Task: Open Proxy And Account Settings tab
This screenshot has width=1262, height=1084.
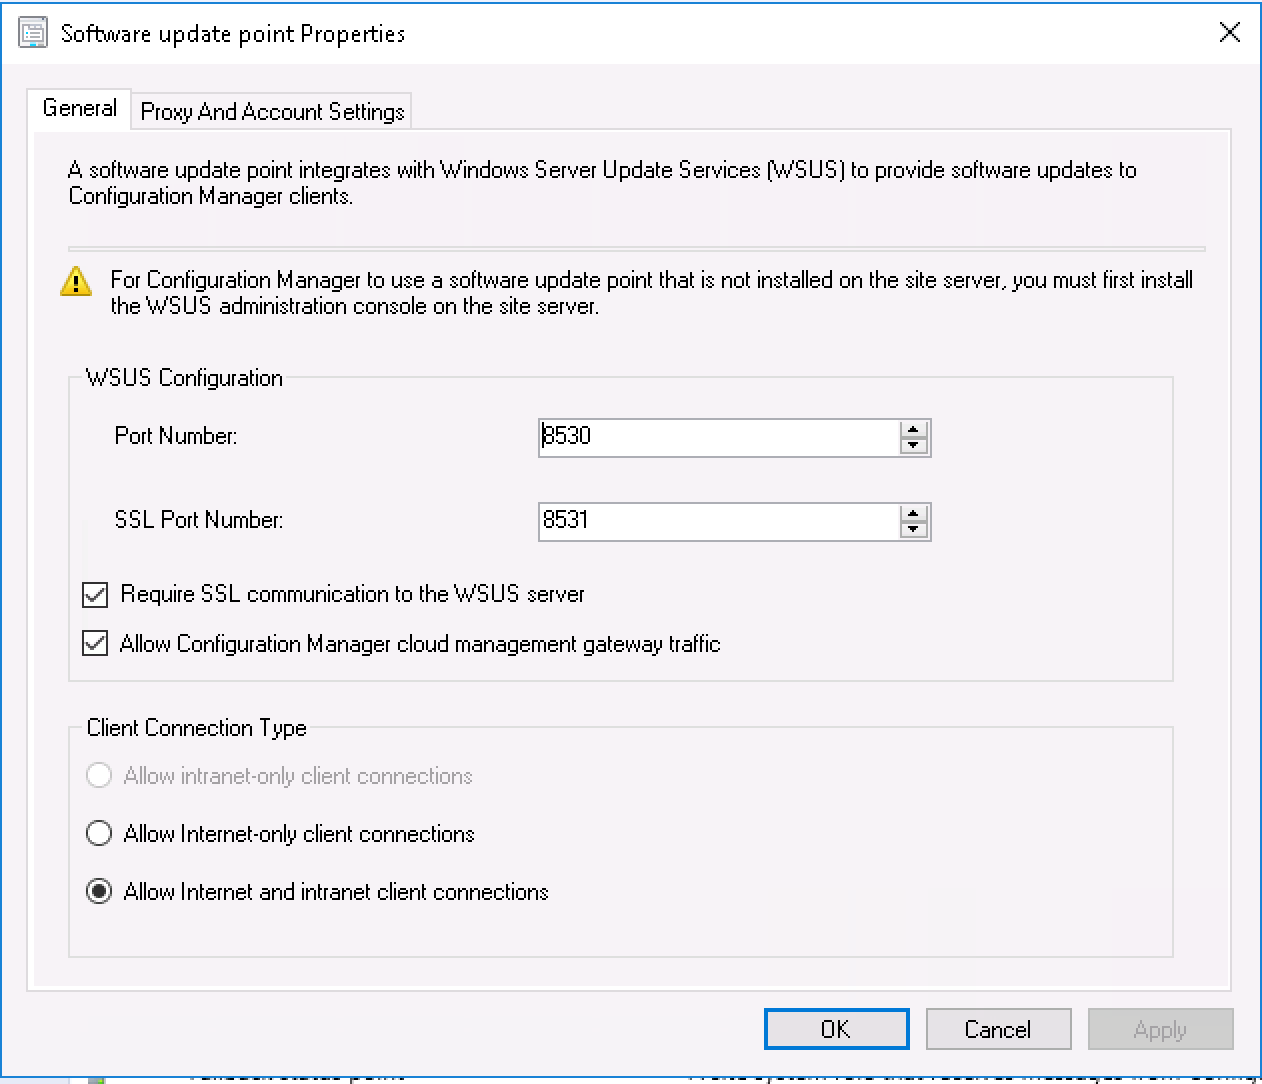Action: (272, 112)
